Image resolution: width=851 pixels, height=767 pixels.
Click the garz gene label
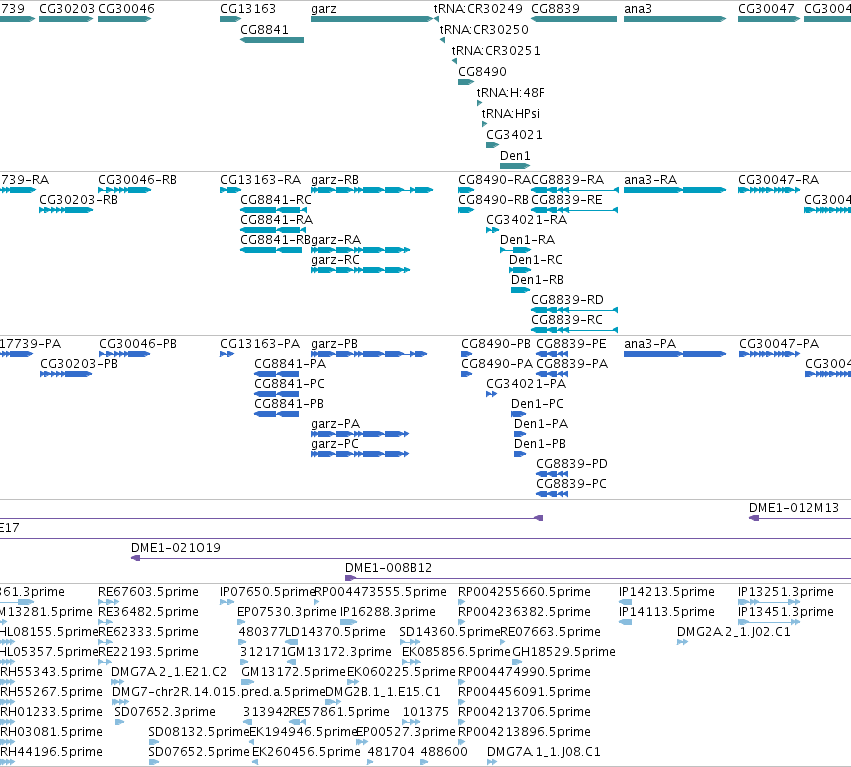click(x=323, y=9)
